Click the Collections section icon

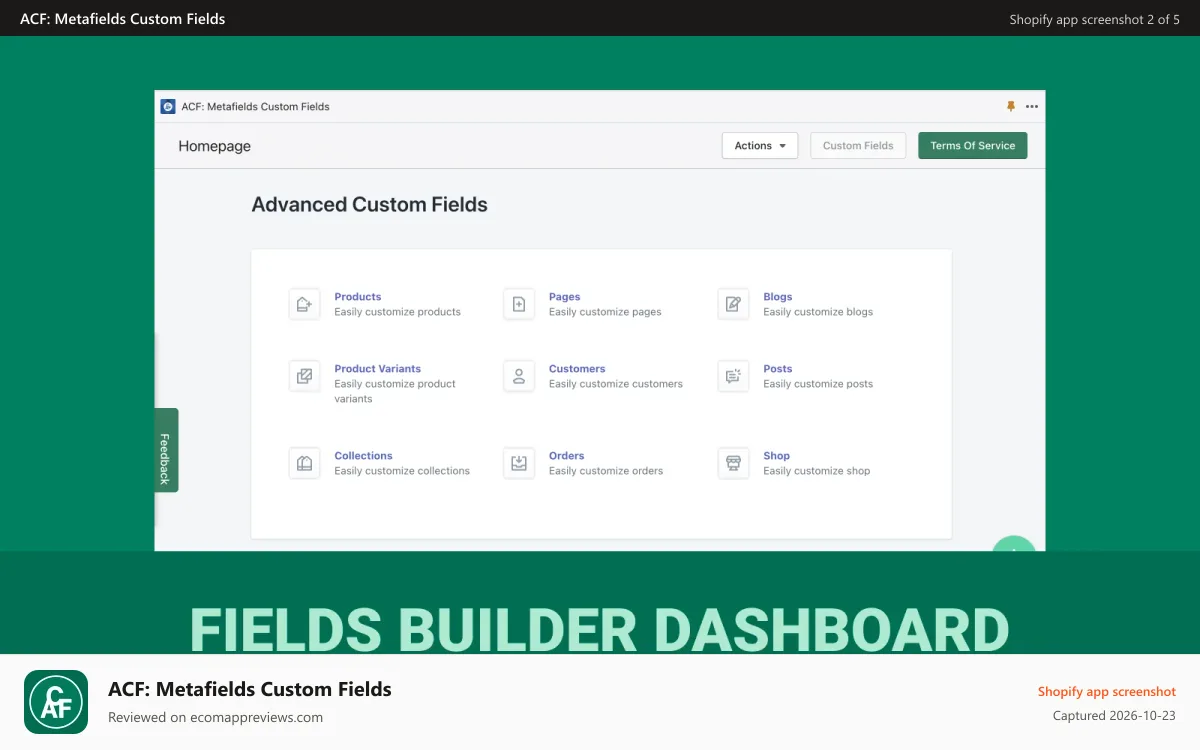click(x=304, y=463)
